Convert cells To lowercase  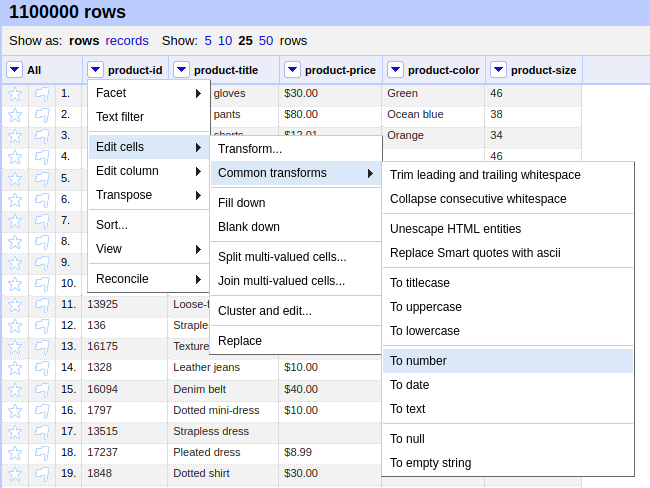(x=508, y=331)
